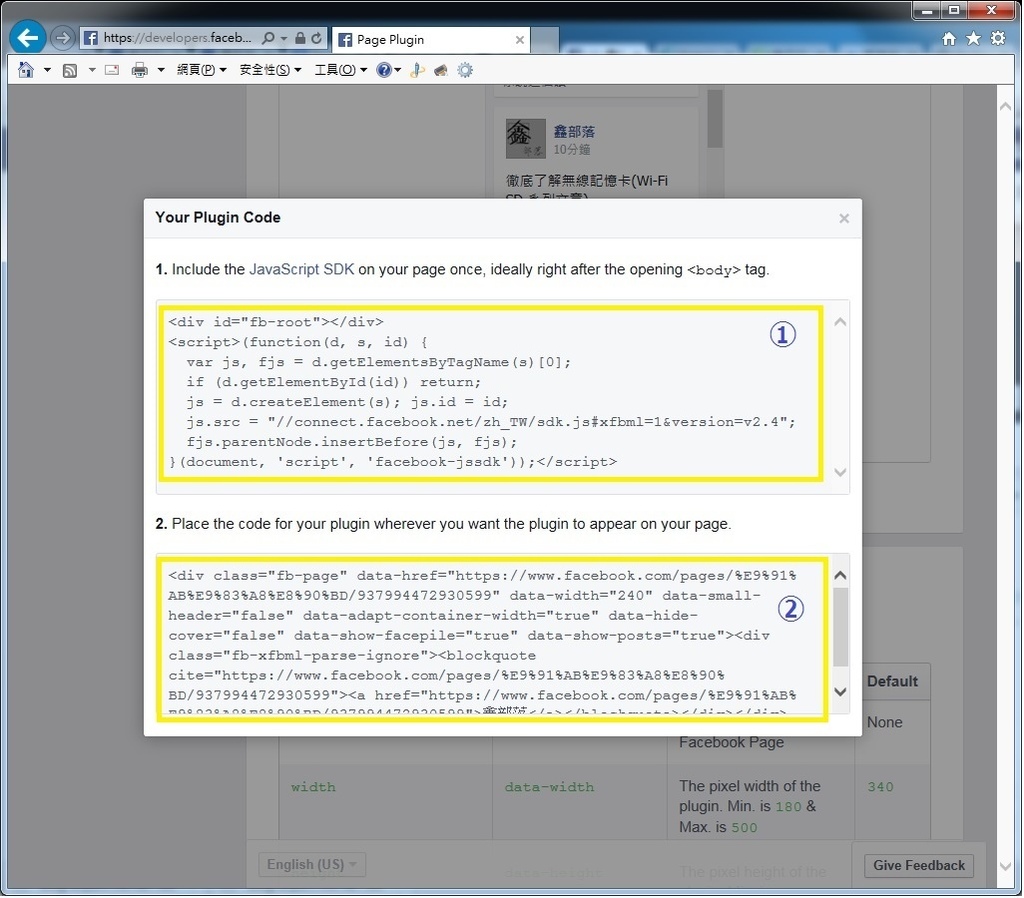The height and width of the screenshot is (898, 1024).
Task: Click the up arrow of the second code box
Action: coord(840,575)
